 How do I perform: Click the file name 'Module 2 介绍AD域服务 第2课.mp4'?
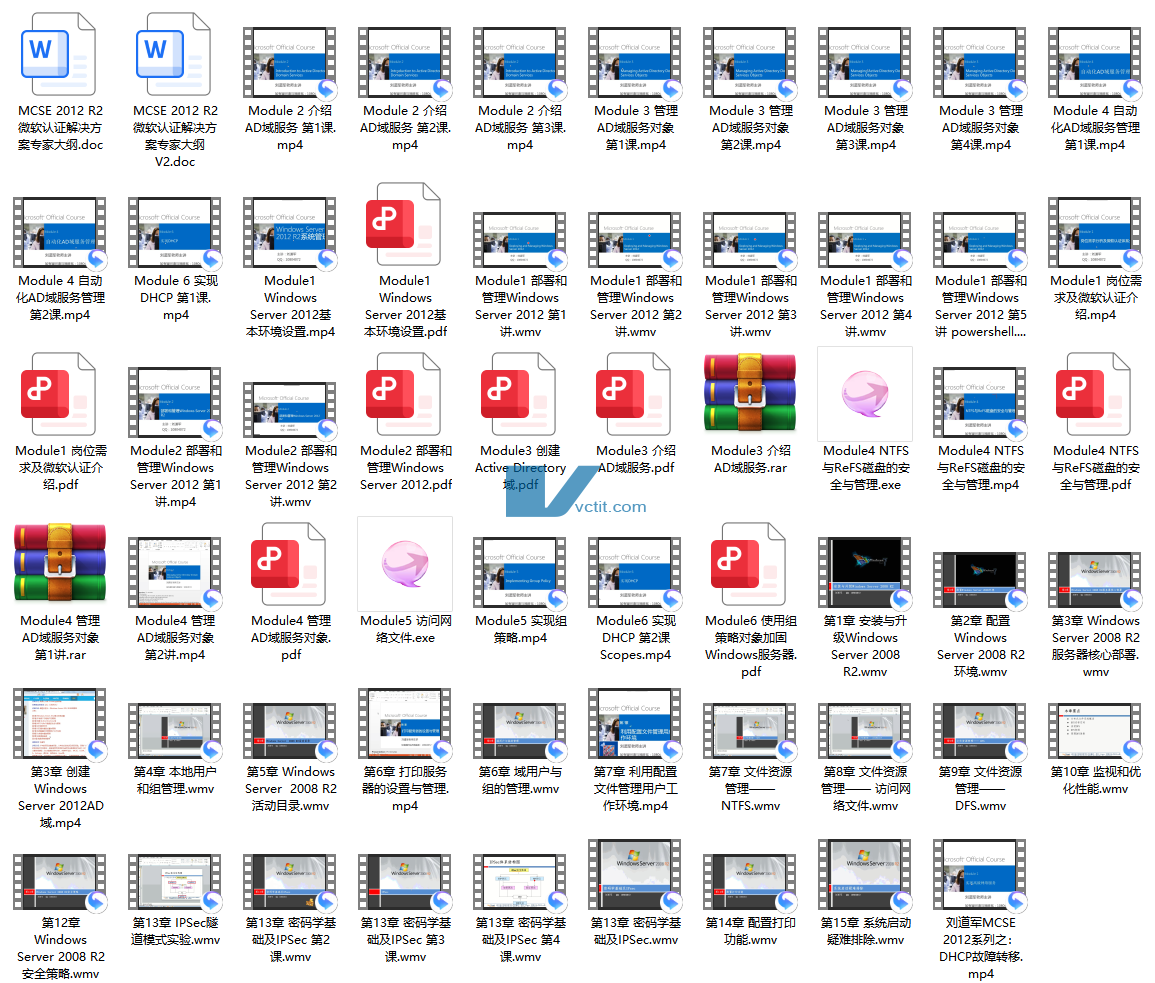405,127
